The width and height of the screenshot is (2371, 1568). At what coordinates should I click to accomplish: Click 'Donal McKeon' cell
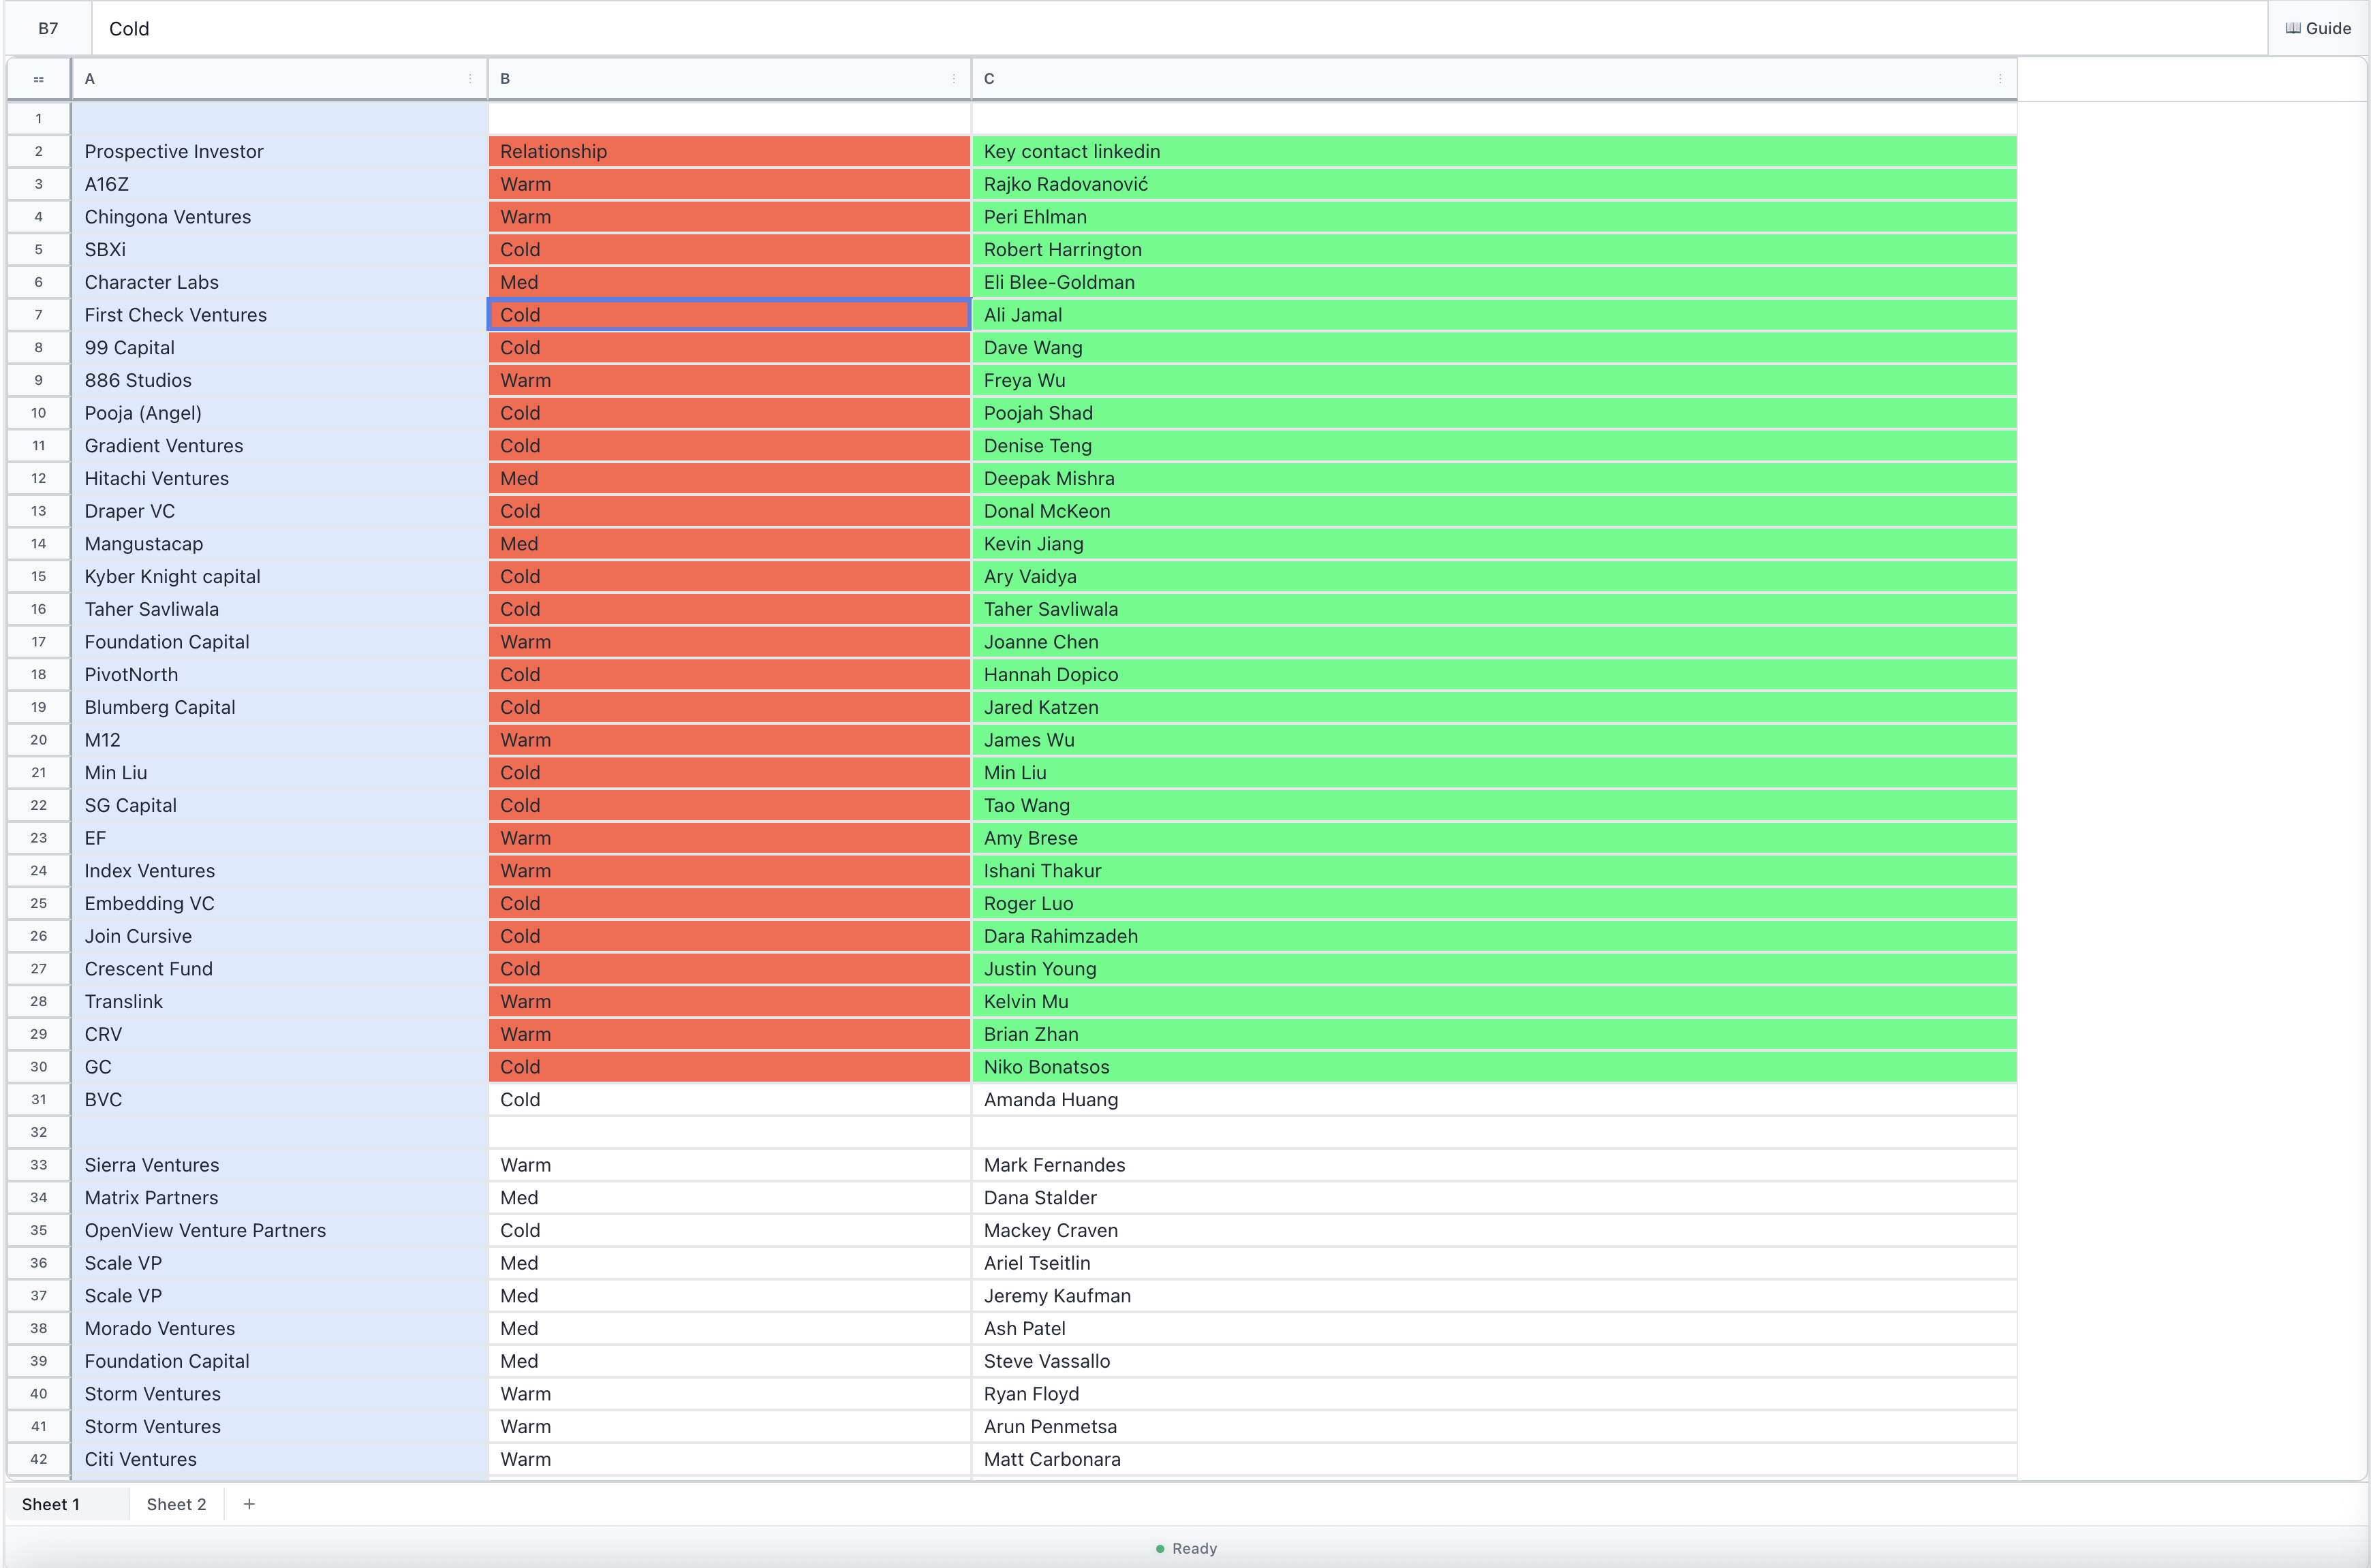[1494, 511]
